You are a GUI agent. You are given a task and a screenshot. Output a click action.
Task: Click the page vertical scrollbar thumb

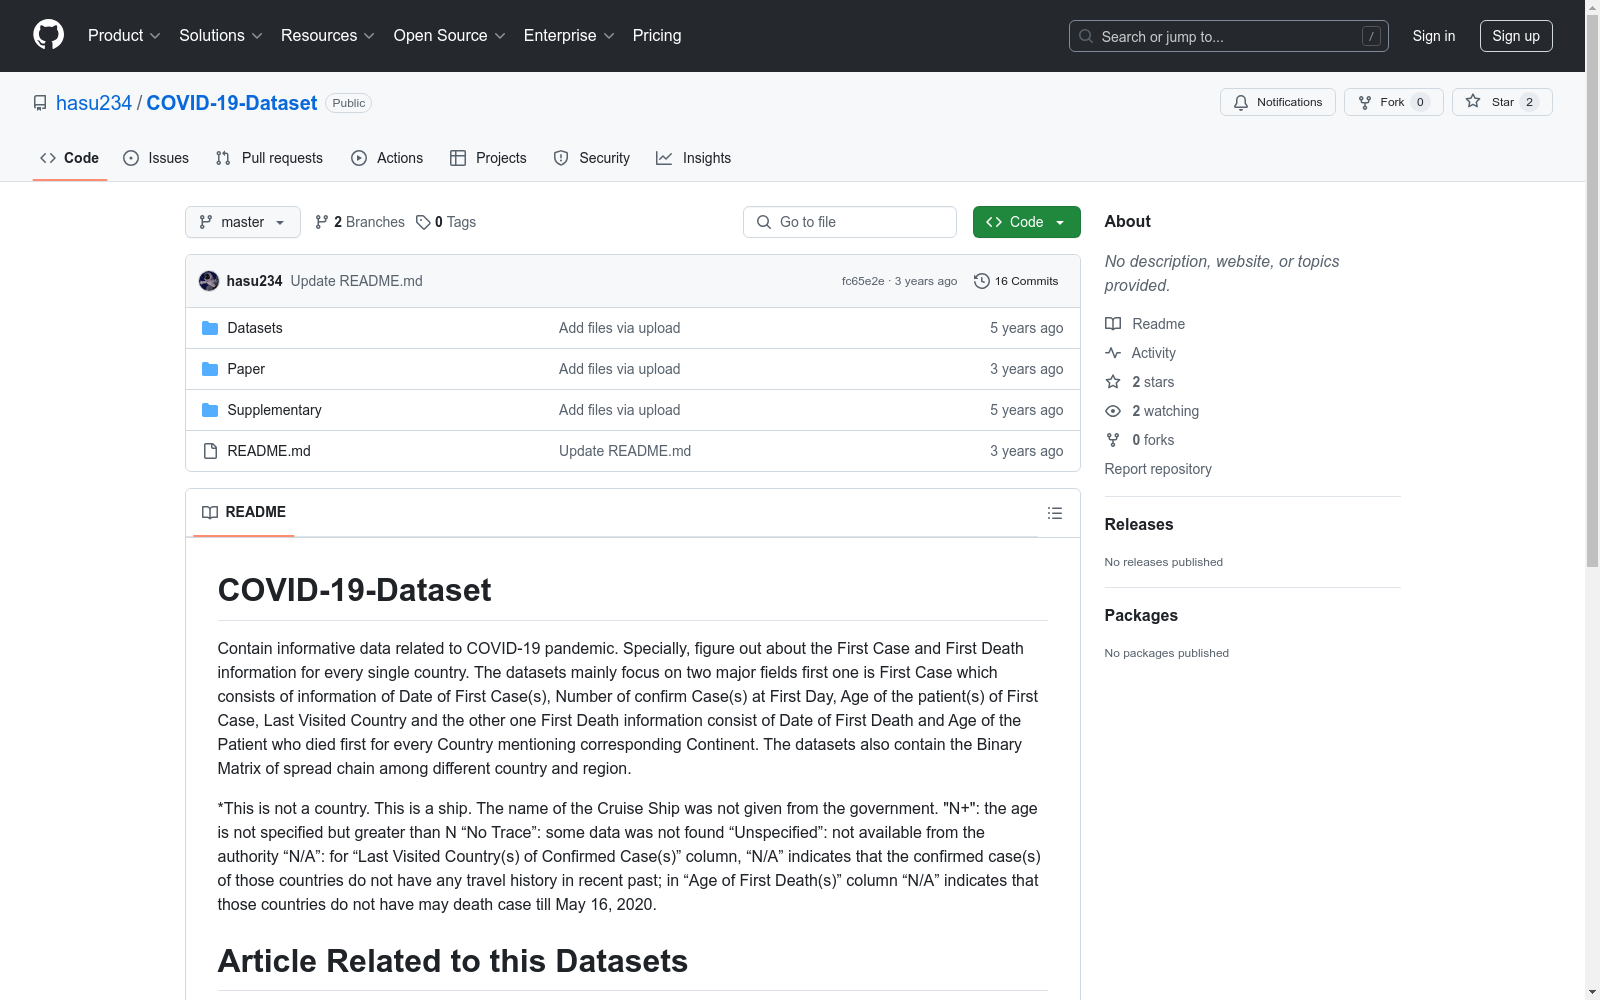pyautogui.click(x=1593, y=290)
